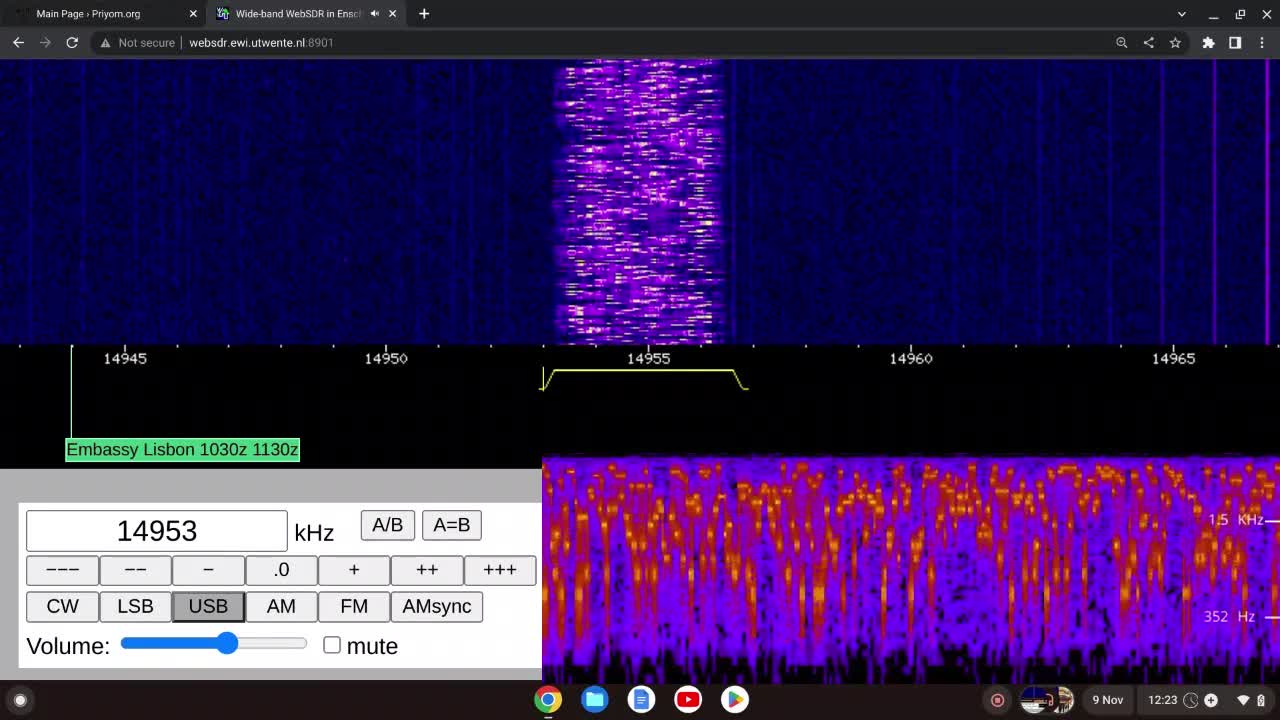The image size is (1280, 720).
Task: Switch to LSB mode
Action: 135,606
